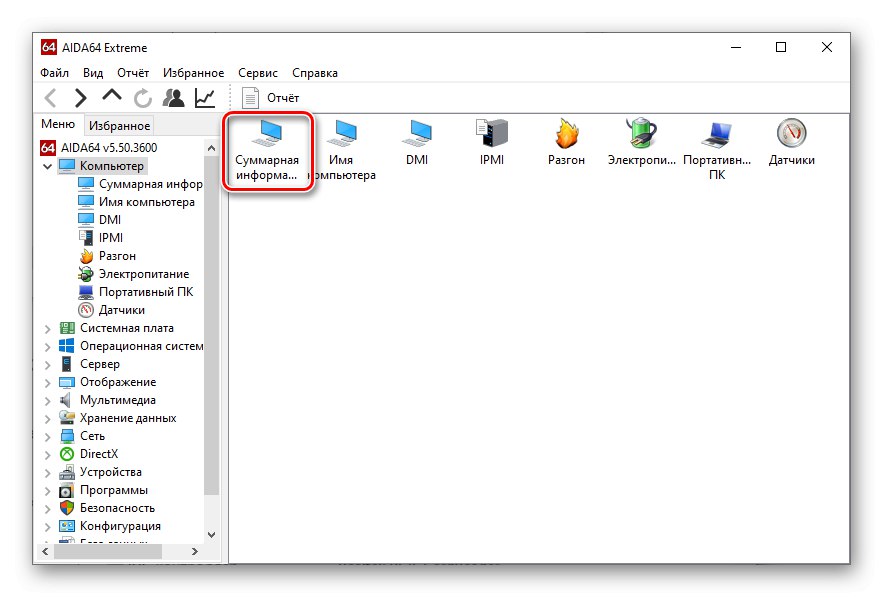Open the Разгон flame icon in main pane
The height and width of the screenshot is (597, 883).
pyautogui.click(x=567, y=143)
